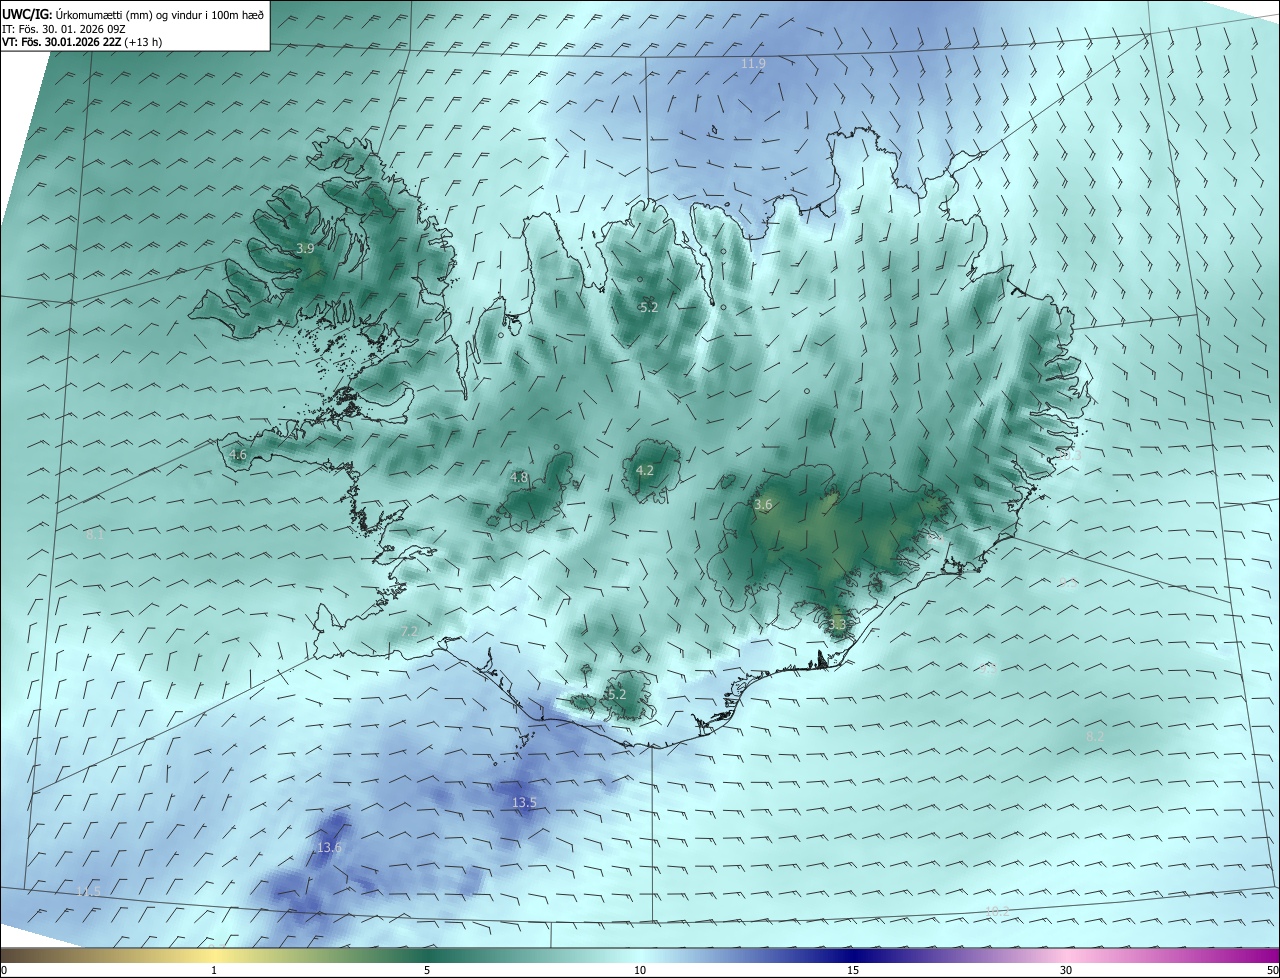The image size is (1280, 978).
Task: Click the valid time line 'VT: Fös. 30.01.2026 22Z (+13 h)'
Action: click(82, 42)
